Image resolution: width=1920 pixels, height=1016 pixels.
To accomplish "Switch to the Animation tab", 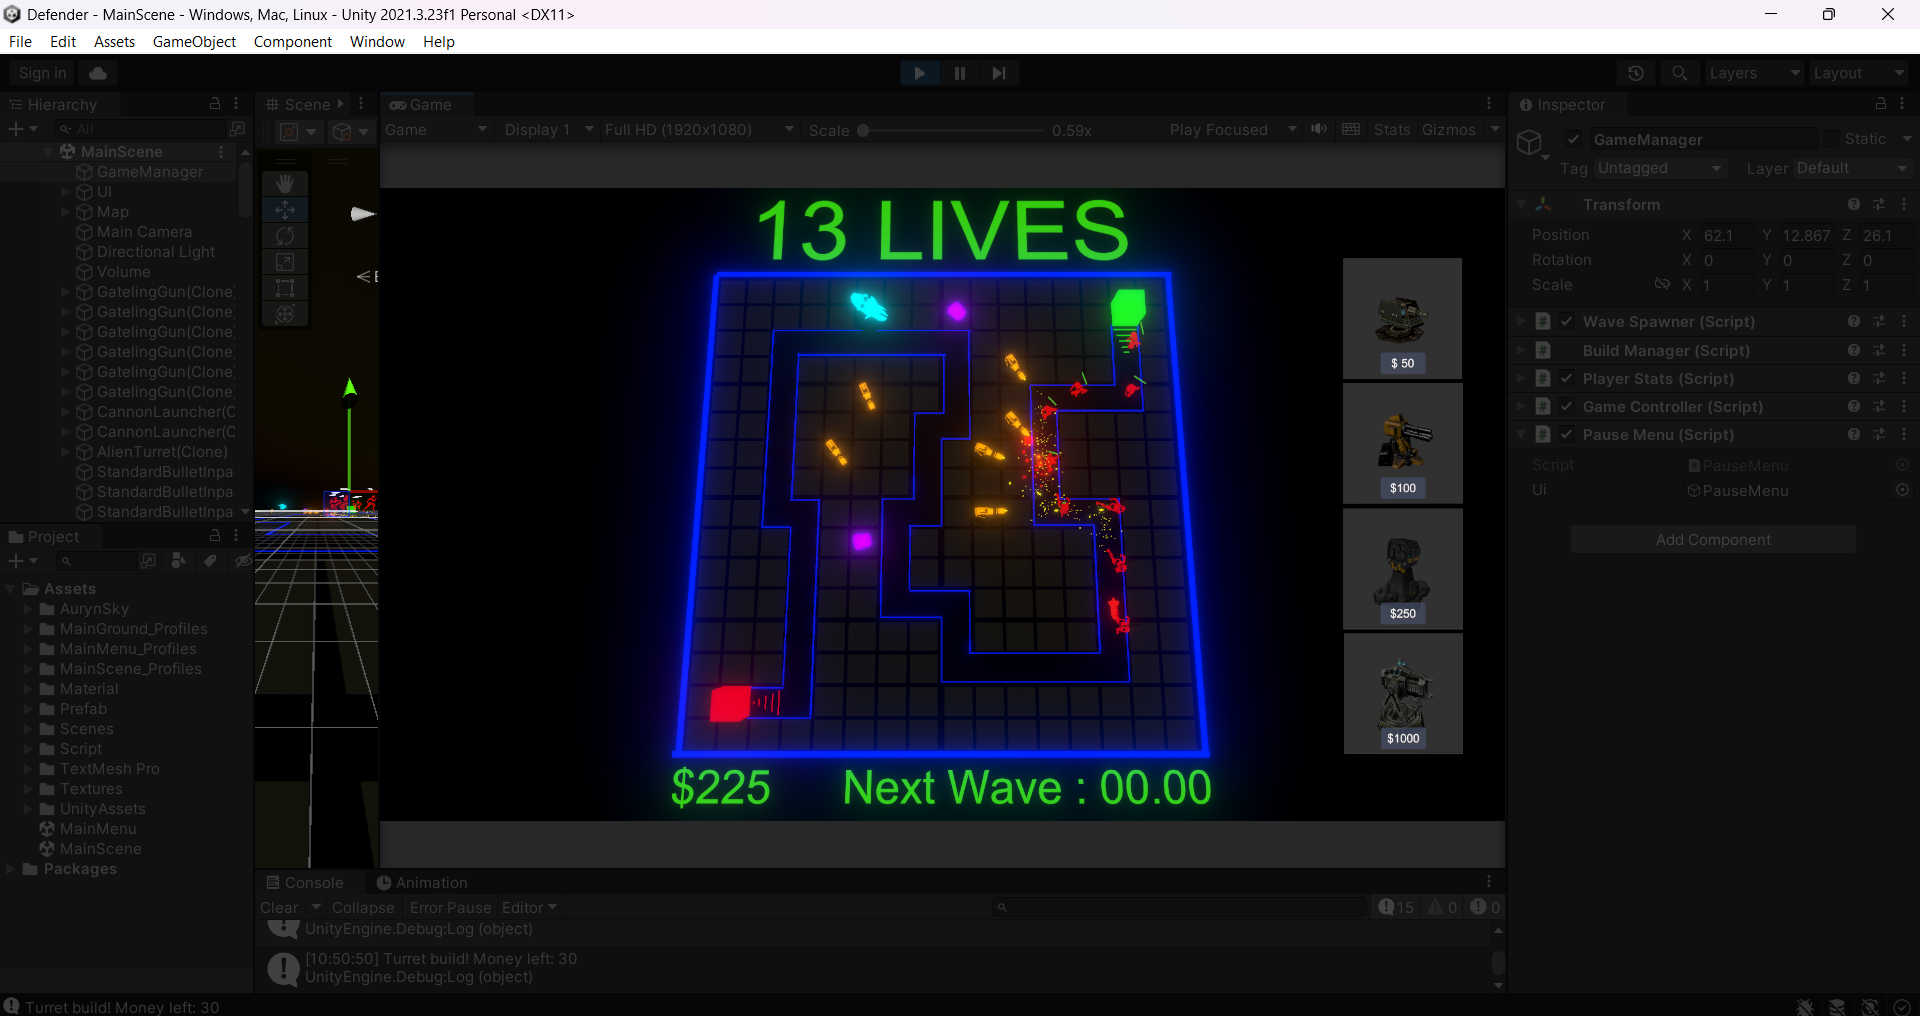I will click(421, 883).
